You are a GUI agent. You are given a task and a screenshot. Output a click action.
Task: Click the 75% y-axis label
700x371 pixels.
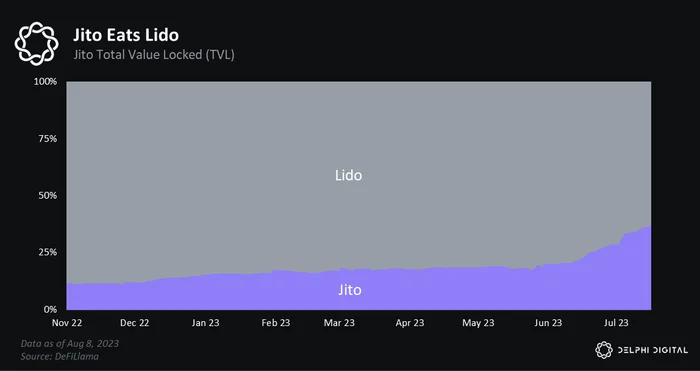(48, 139)
